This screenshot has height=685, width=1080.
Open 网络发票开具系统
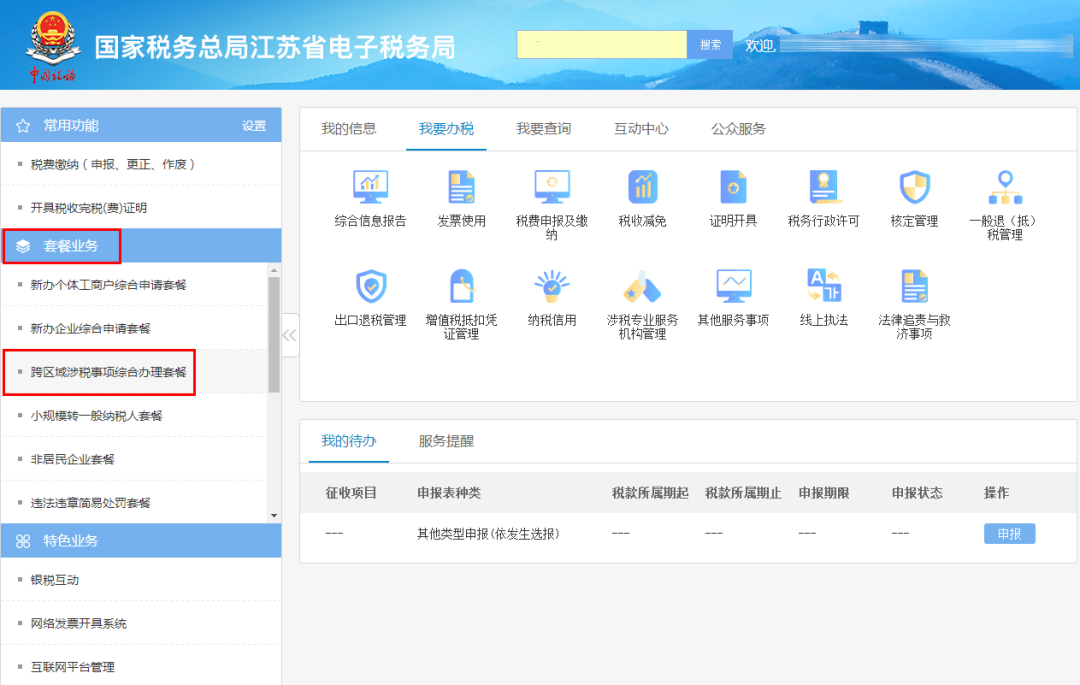79,624
